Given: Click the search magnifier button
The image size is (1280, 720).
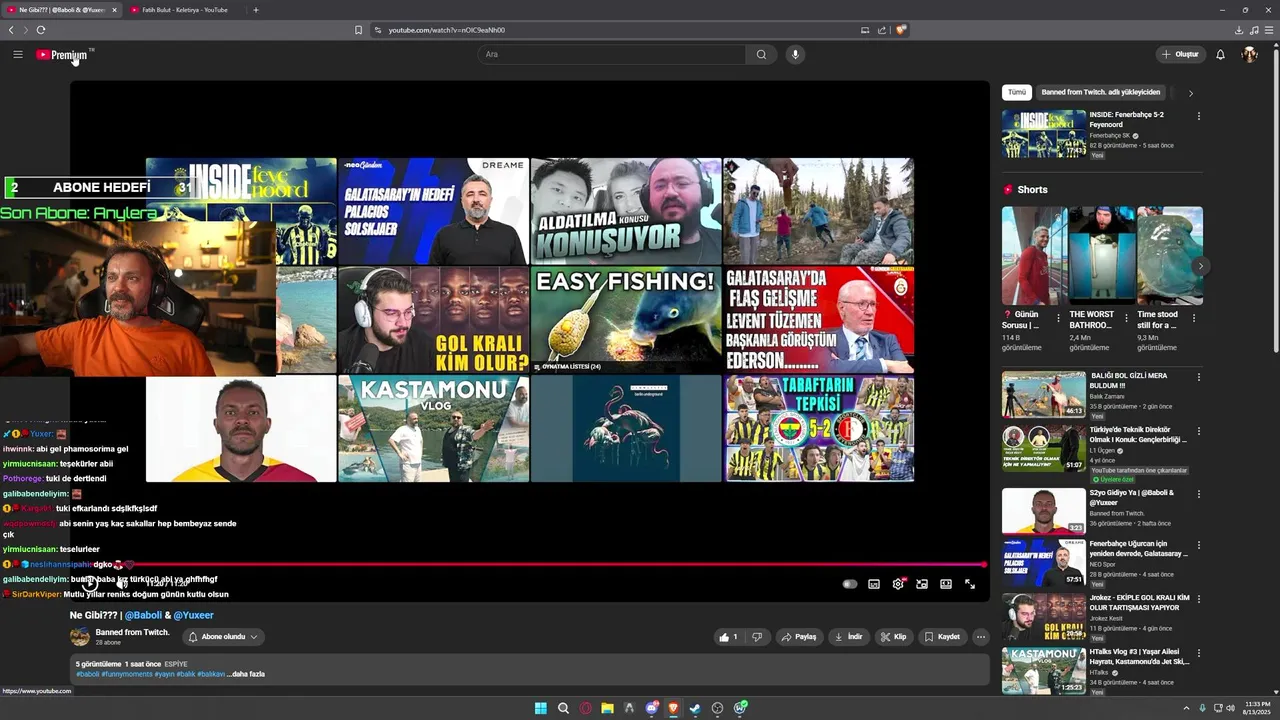Looking at the screenshot, I should coord(761,54).
